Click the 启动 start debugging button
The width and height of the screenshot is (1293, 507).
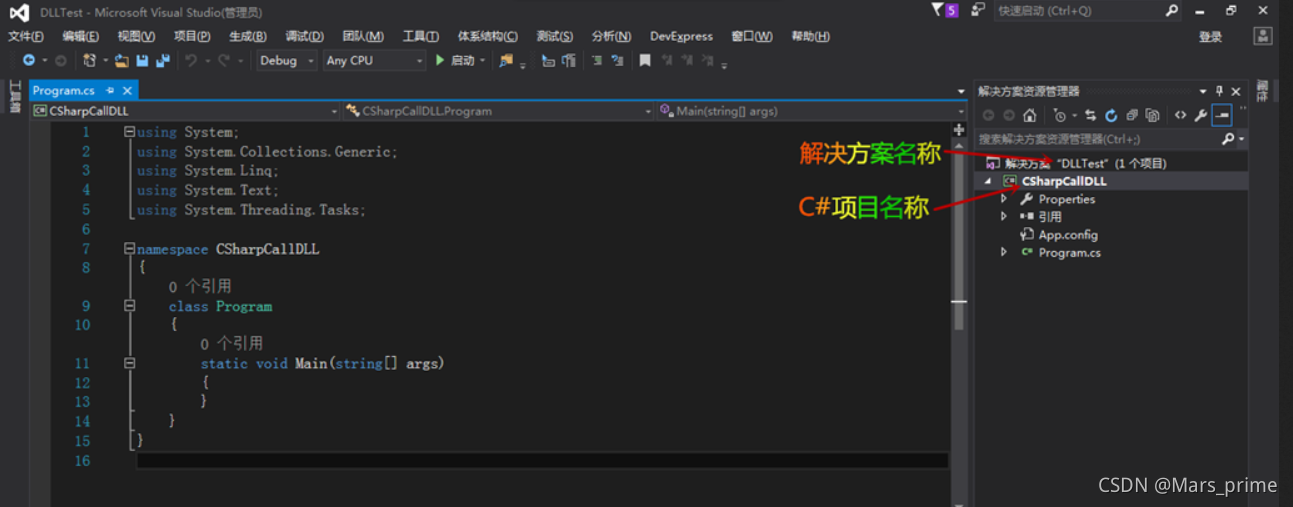[x=455, y=61]
